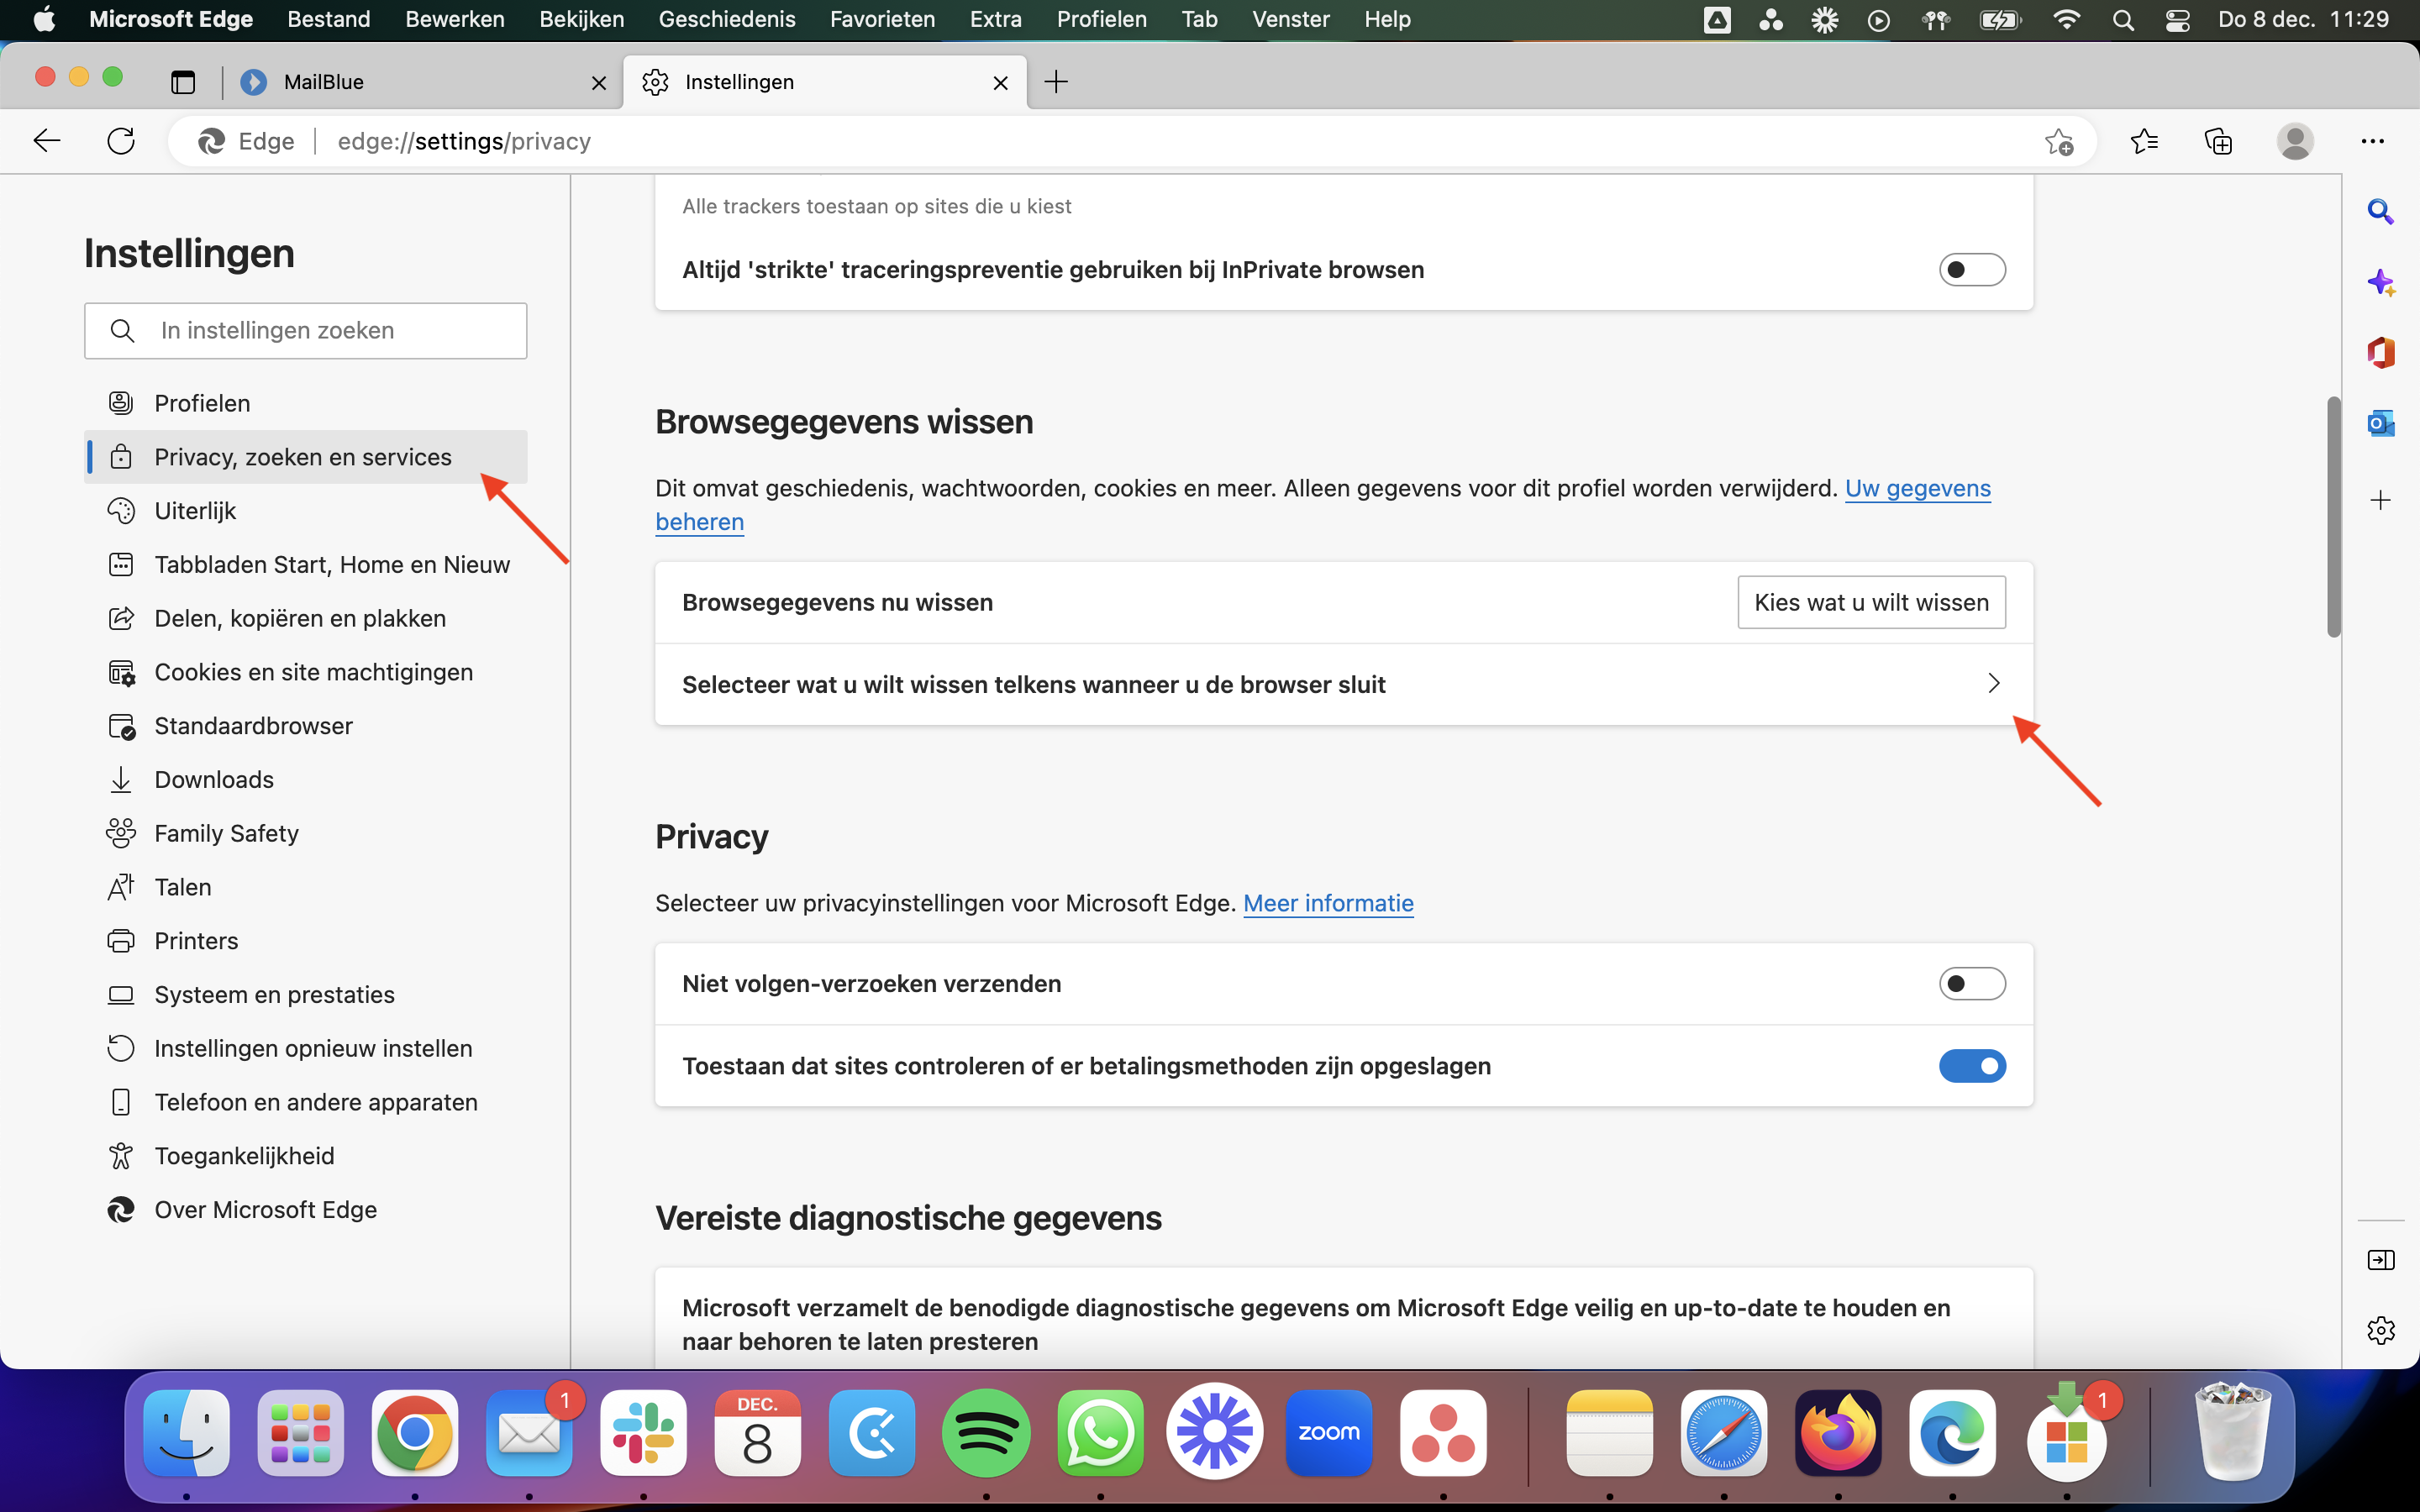Open the three-dot Settings and more menu
The height and width of the screenshot is (1512, 2420).
(2372, 141)
